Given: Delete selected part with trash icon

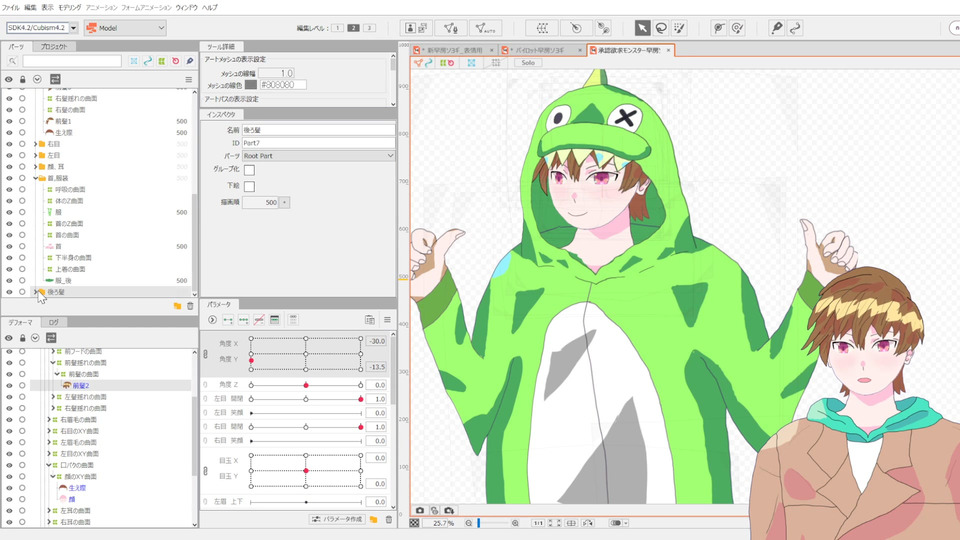Looking at the screenshot, I should tap(190, 306).
